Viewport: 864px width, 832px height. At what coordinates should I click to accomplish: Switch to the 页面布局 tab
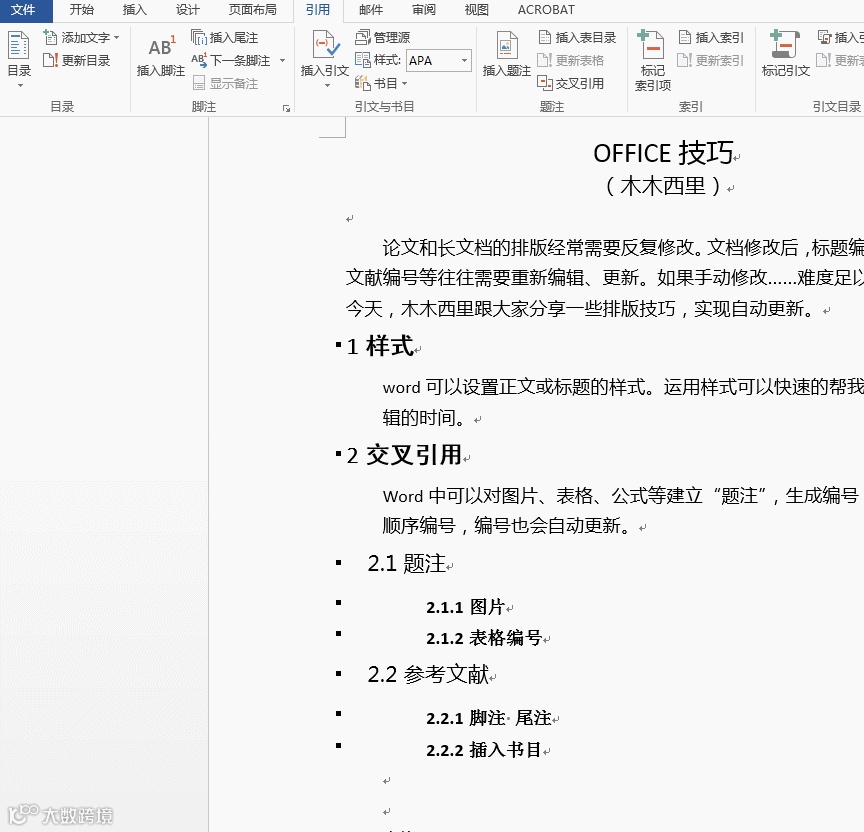(252, 10)
